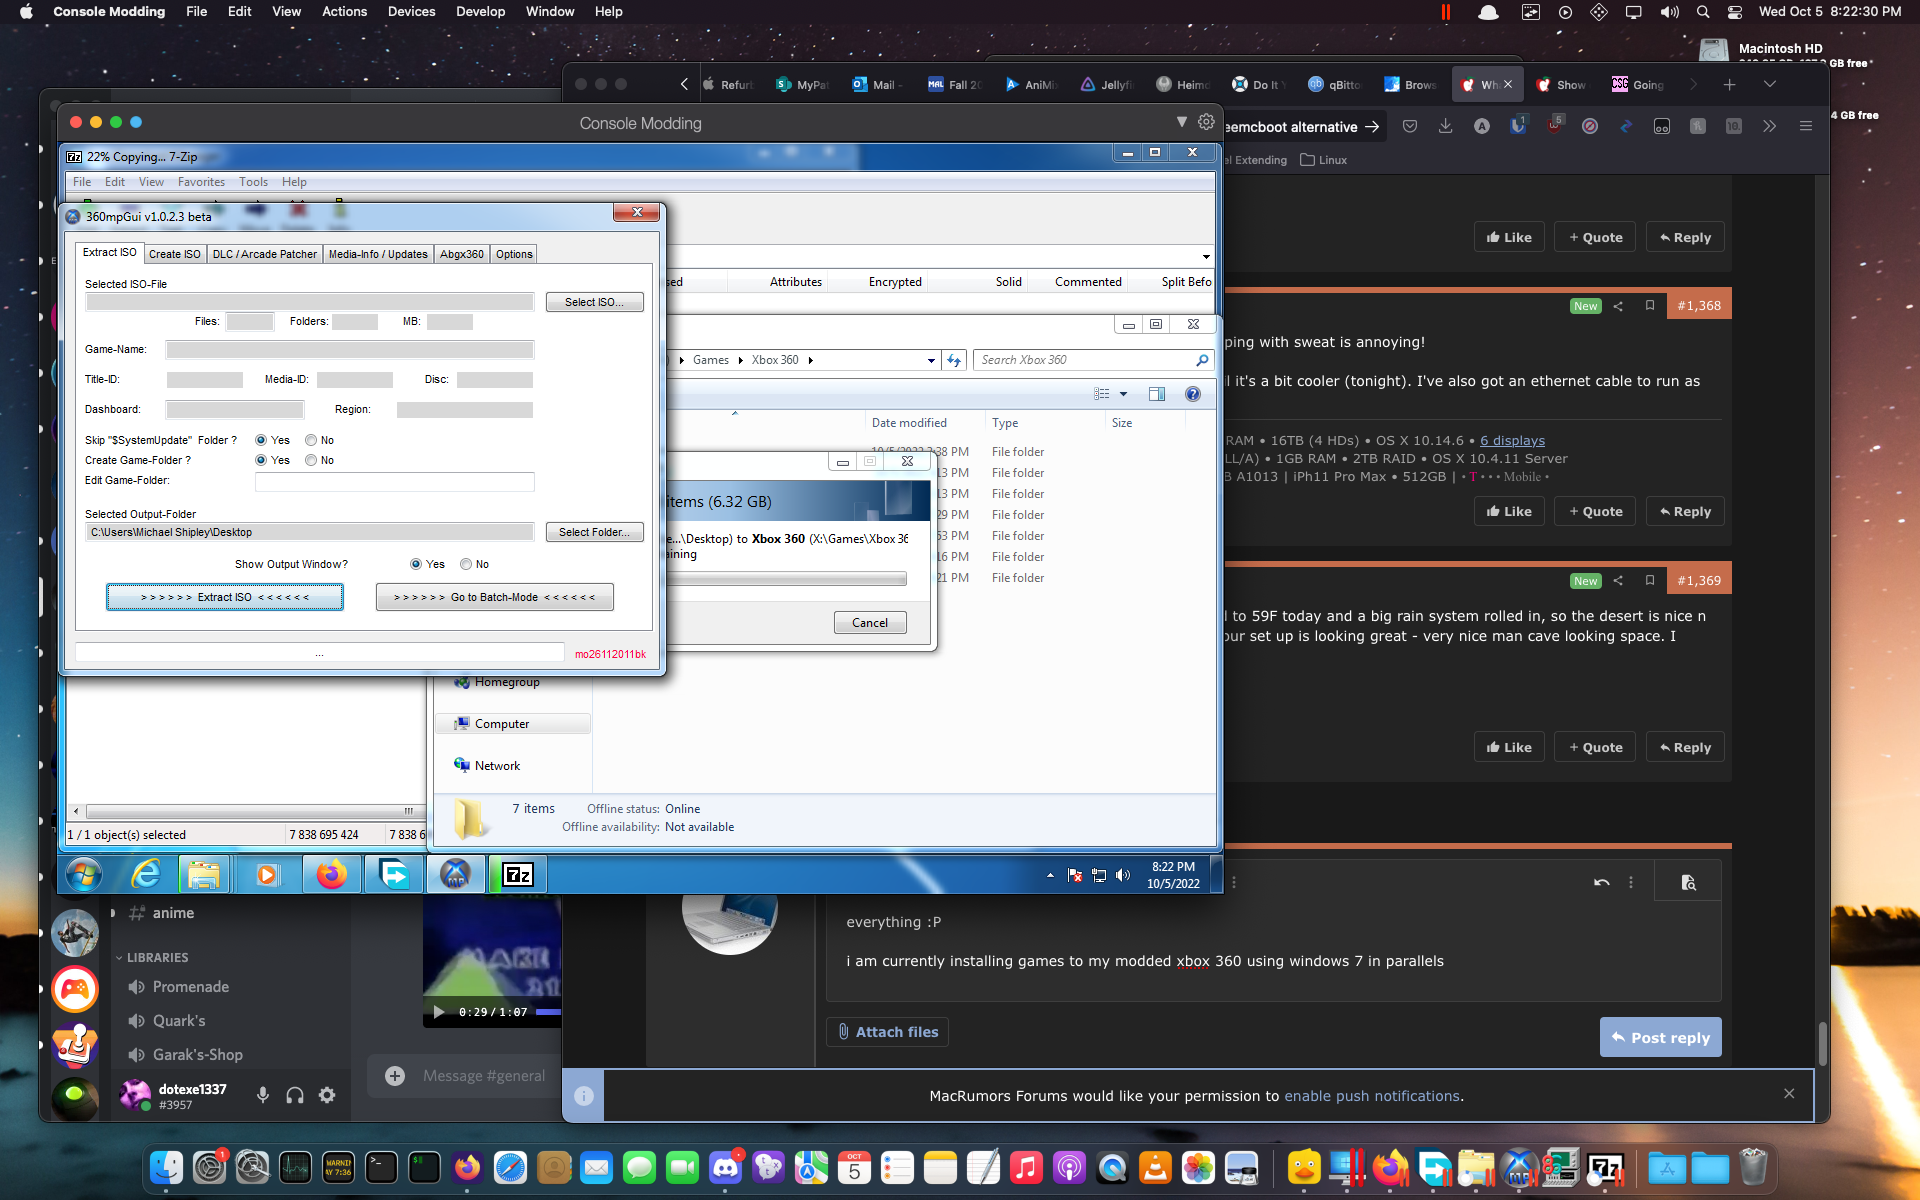The height and width of the screenshot is (1200, 1920).
Task: Open Safari tab overview chevron
Action: [1770, 85]
